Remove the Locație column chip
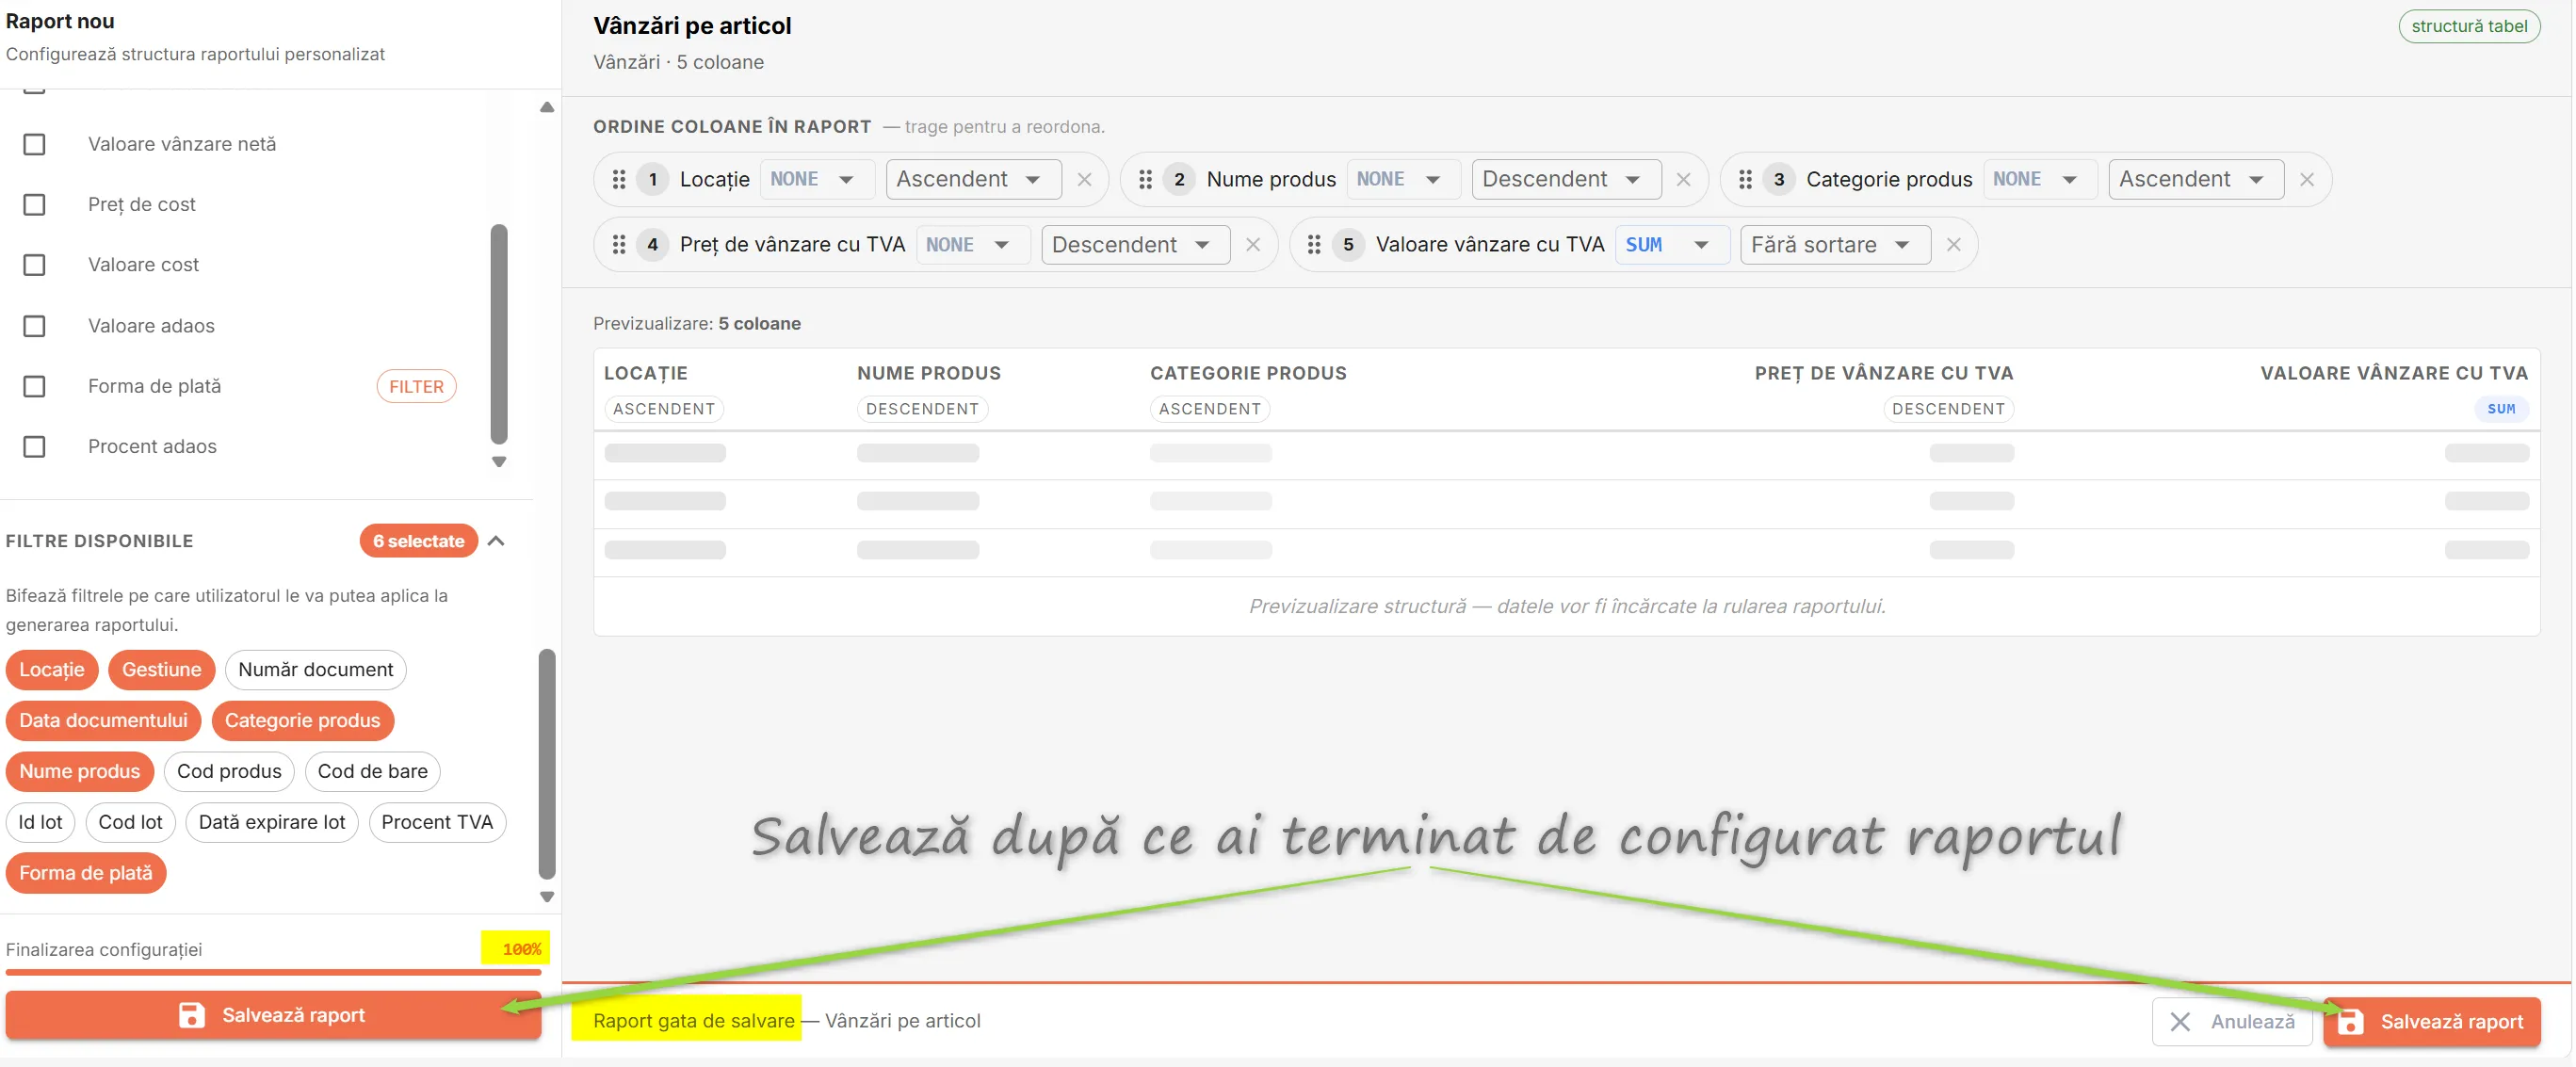2576x1067 pixels. 1084,180
